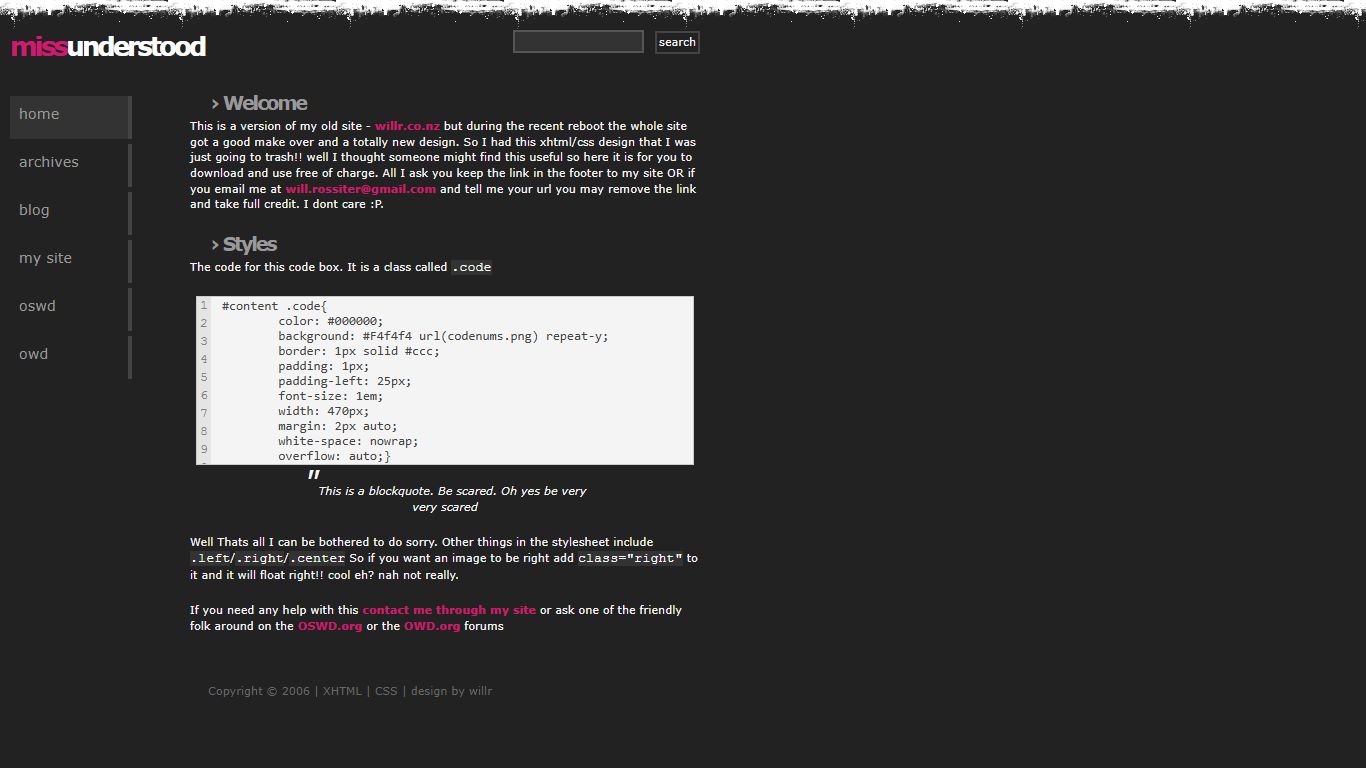Follow the willr.co.nz link
1366x768 pixels.
click(407, 126)
